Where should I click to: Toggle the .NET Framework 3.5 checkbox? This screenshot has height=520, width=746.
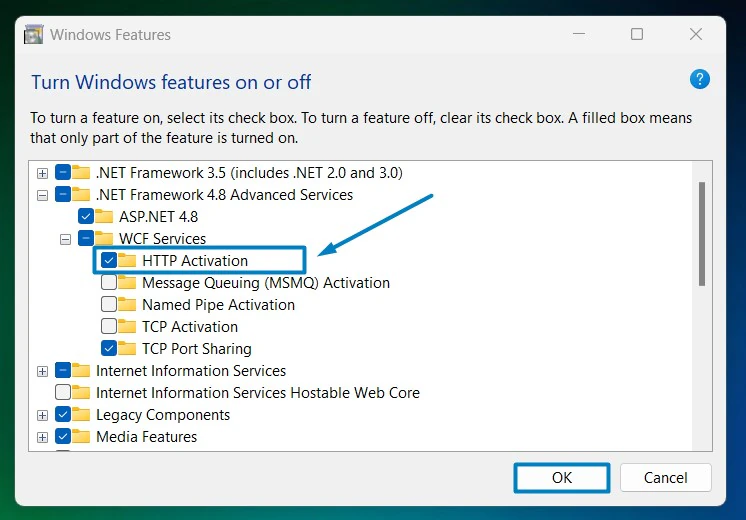63,172
